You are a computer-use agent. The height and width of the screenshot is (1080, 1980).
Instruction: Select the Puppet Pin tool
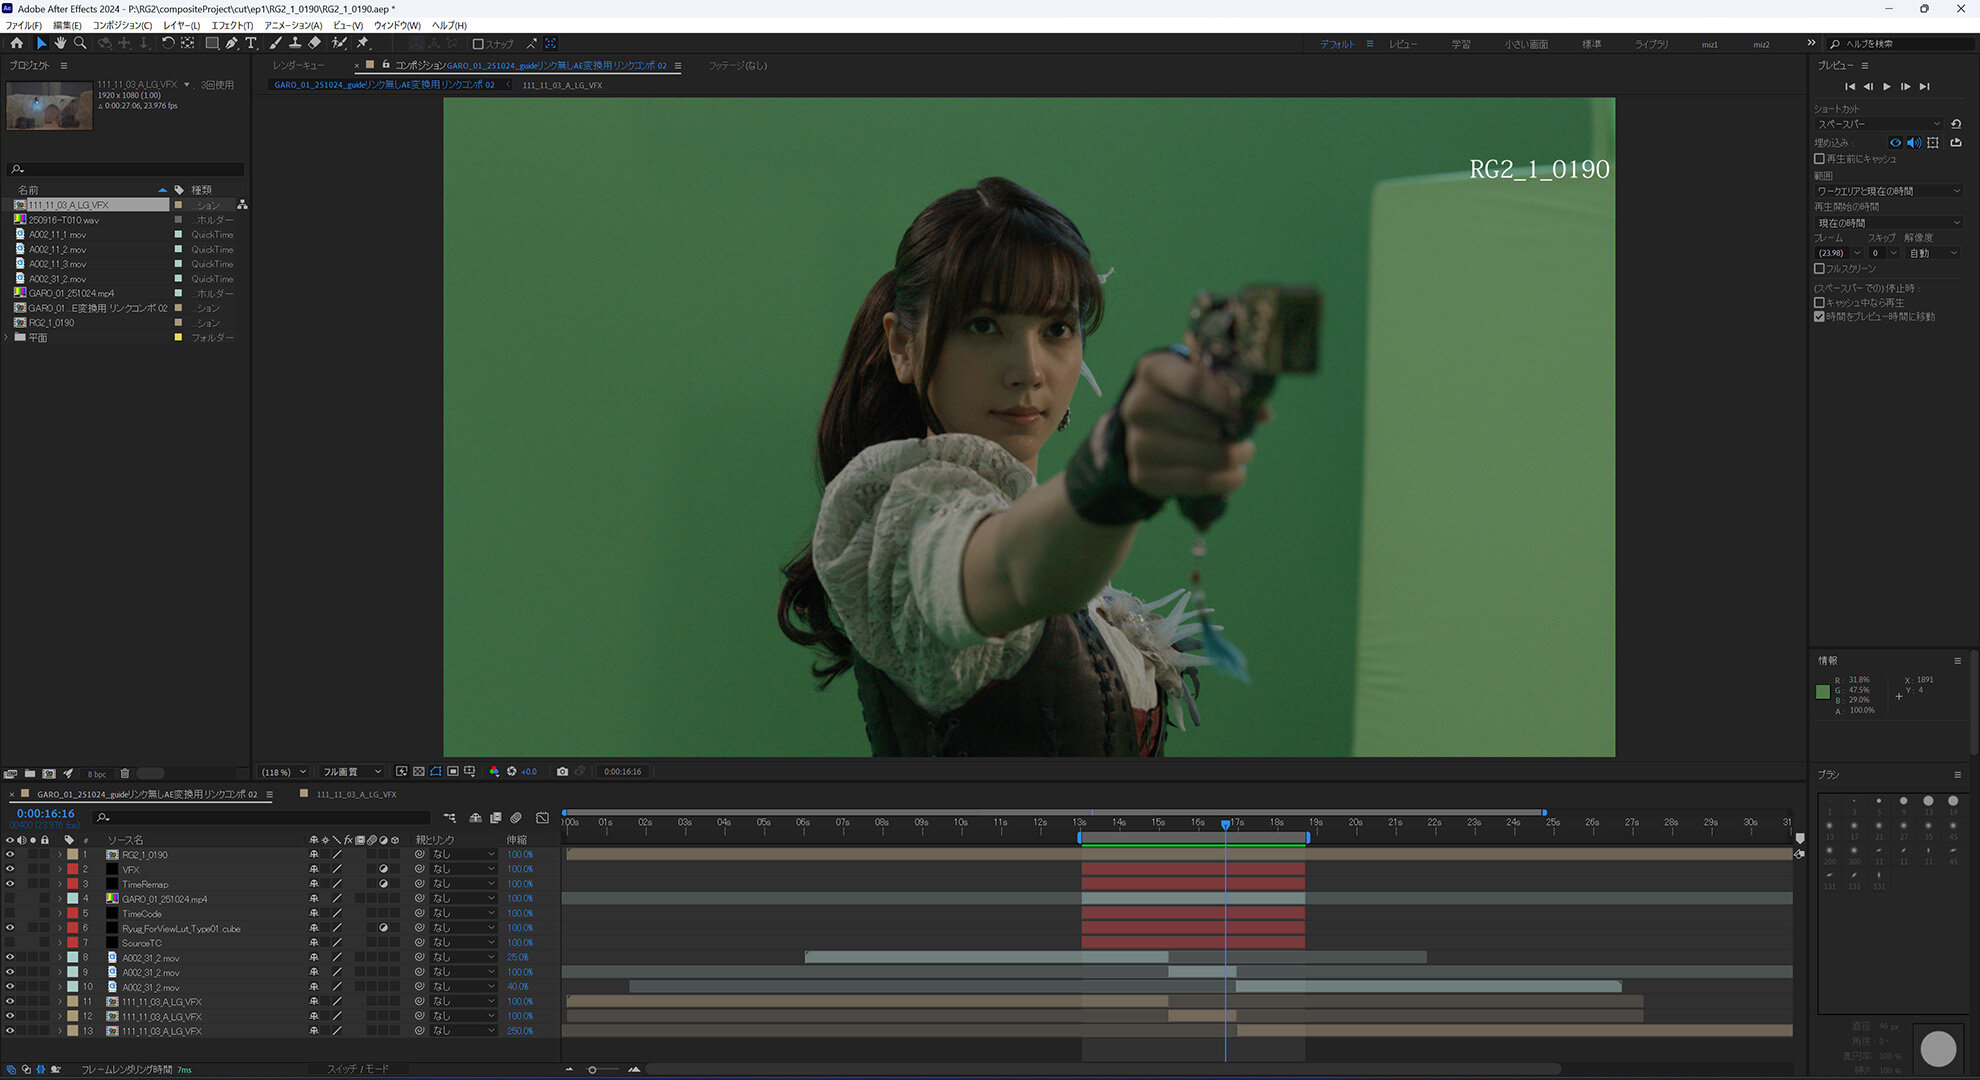(x=363, y=43)
